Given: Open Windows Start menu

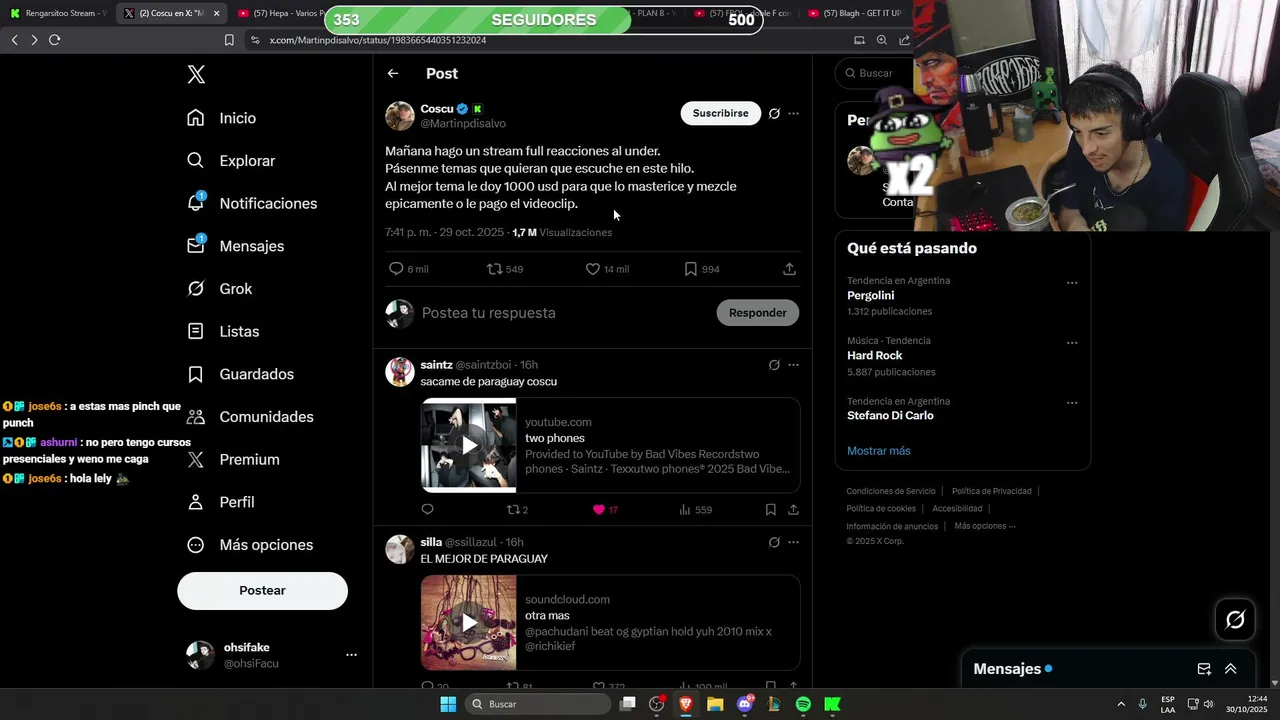Looking at the screenshot, I should pos(448,704).
